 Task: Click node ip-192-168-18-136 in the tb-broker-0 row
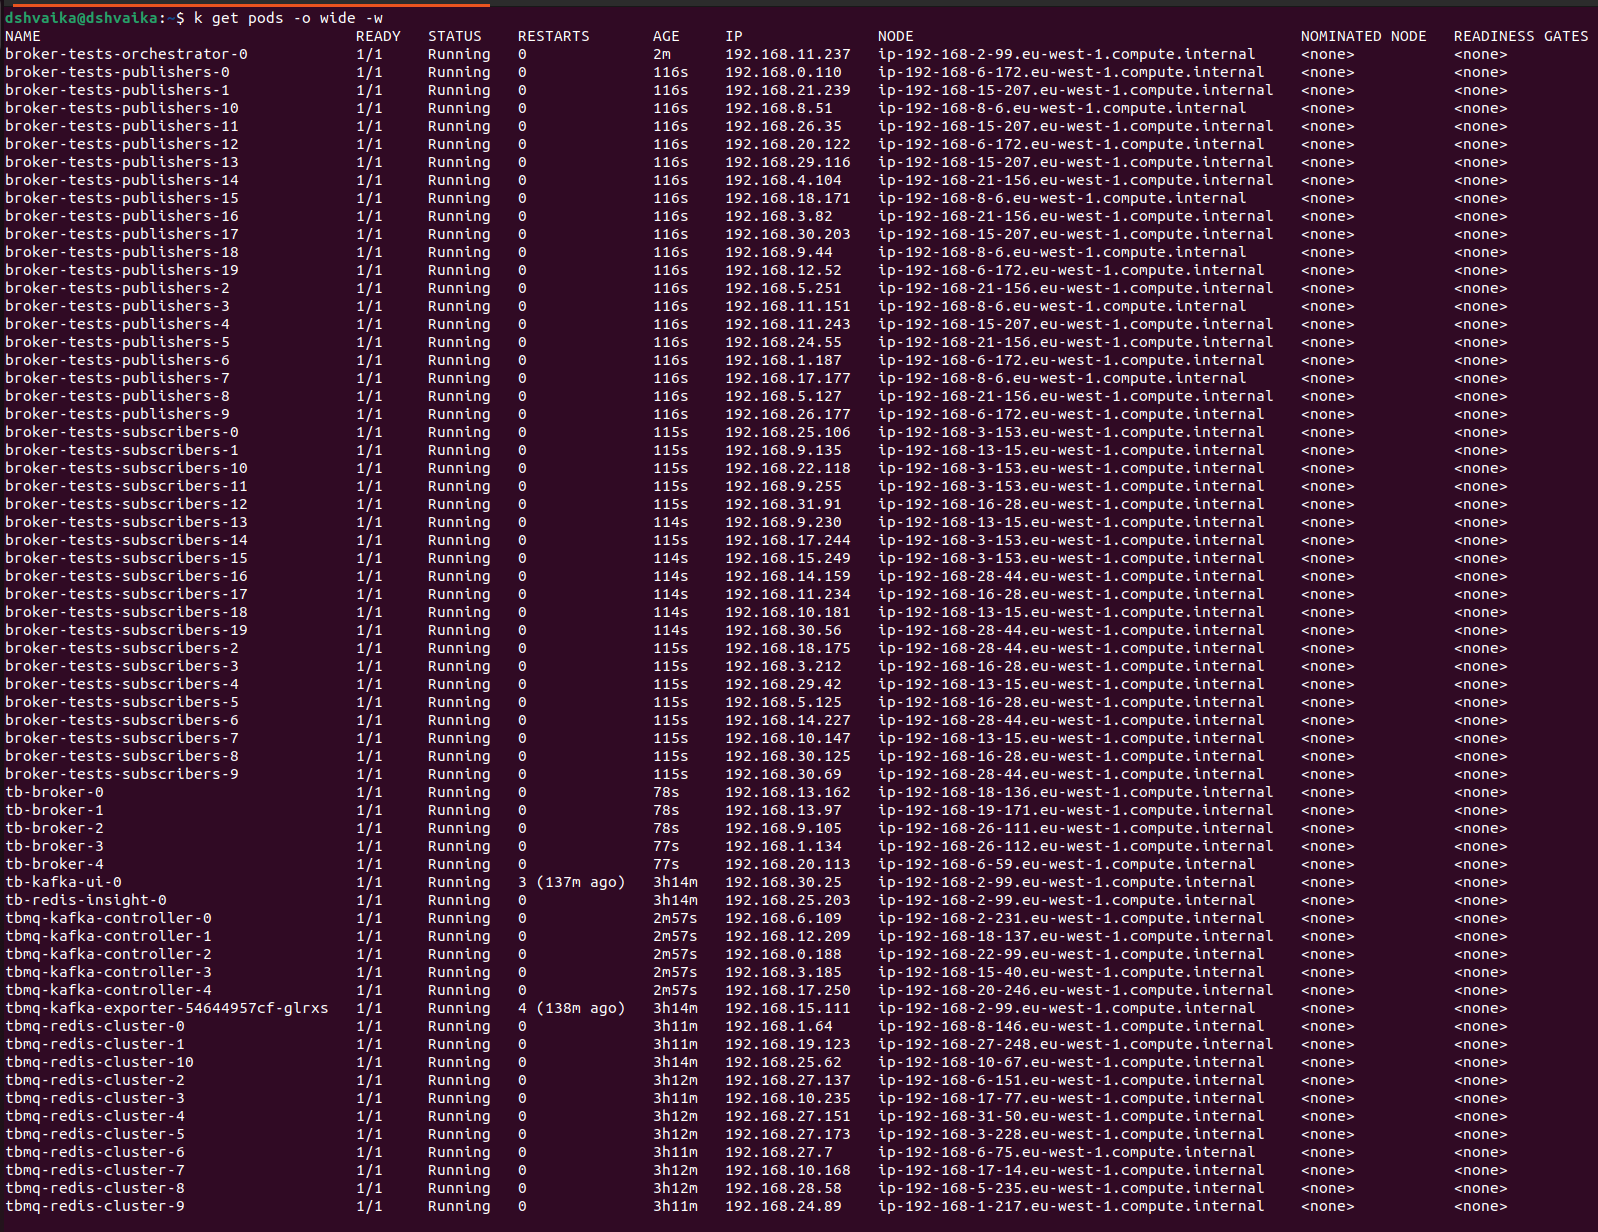[x=1075, y=792]
